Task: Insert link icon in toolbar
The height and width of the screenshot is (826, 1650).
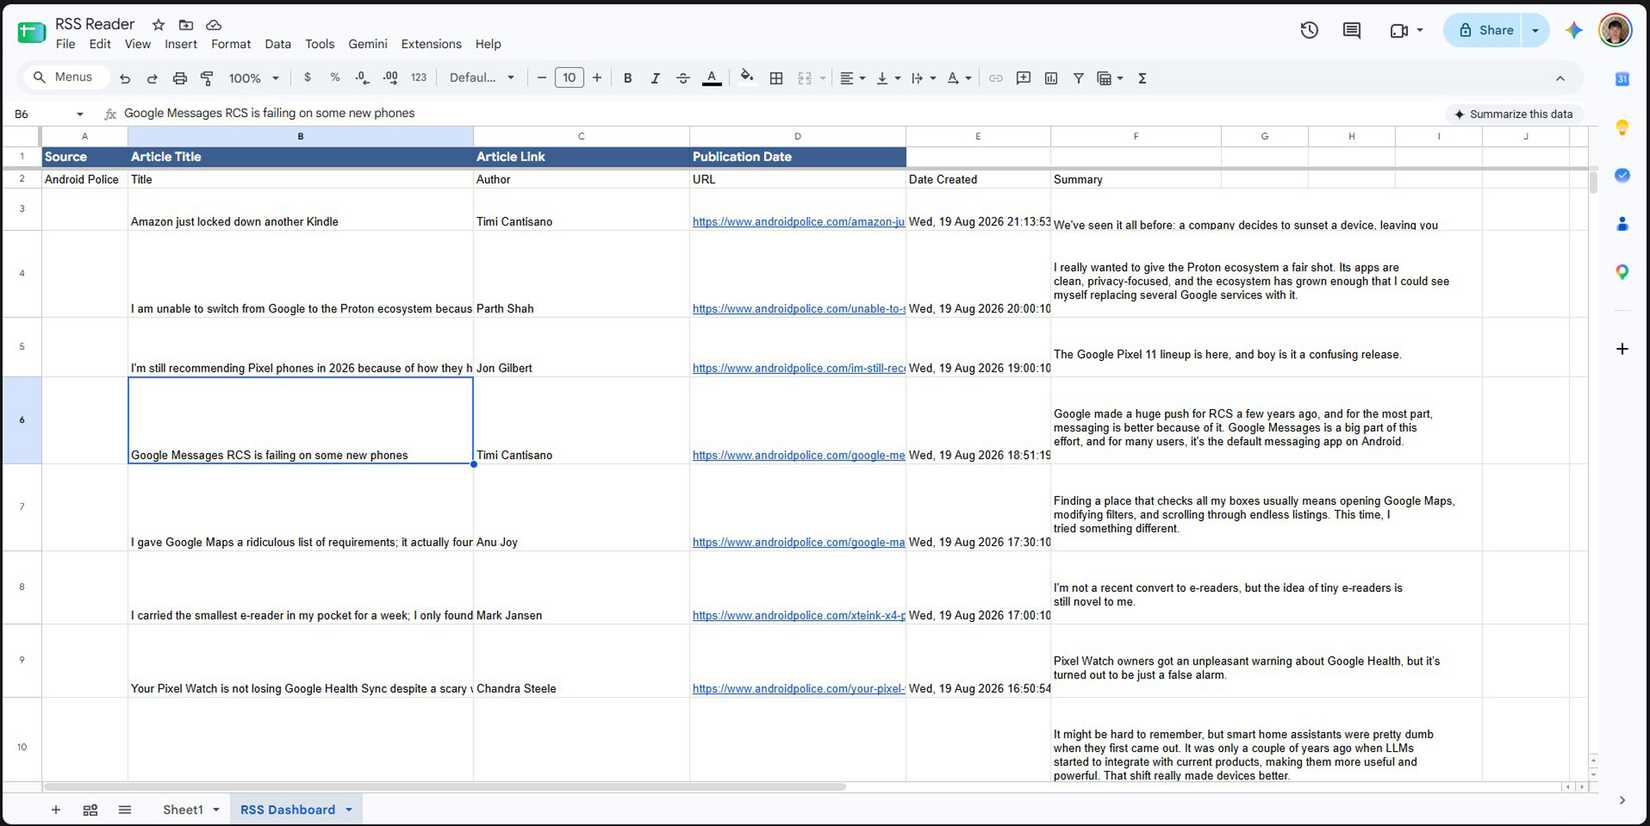Action: (x=995, y=78)
